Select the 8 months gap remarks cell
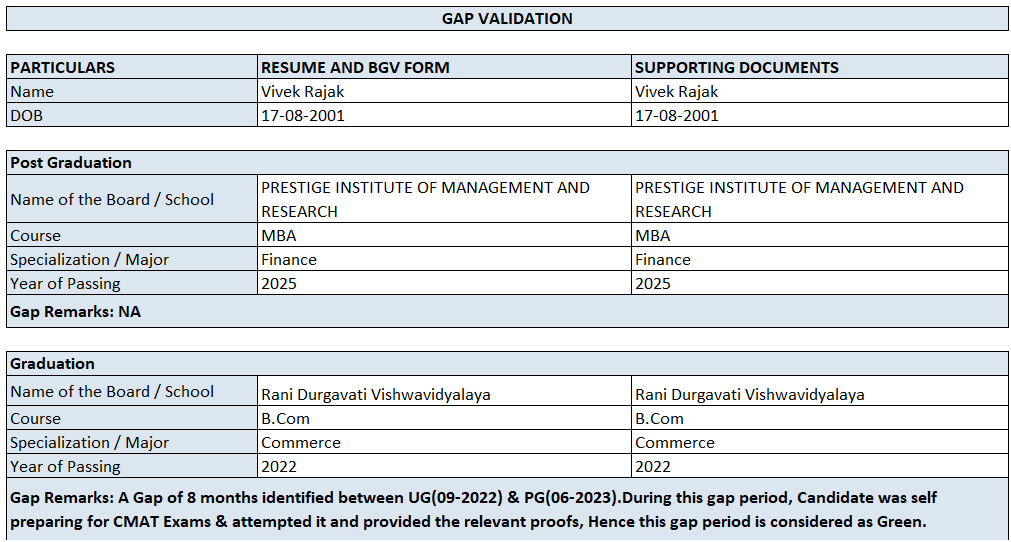This screenshot has width=1011, height=542. [x=507, y=509]
